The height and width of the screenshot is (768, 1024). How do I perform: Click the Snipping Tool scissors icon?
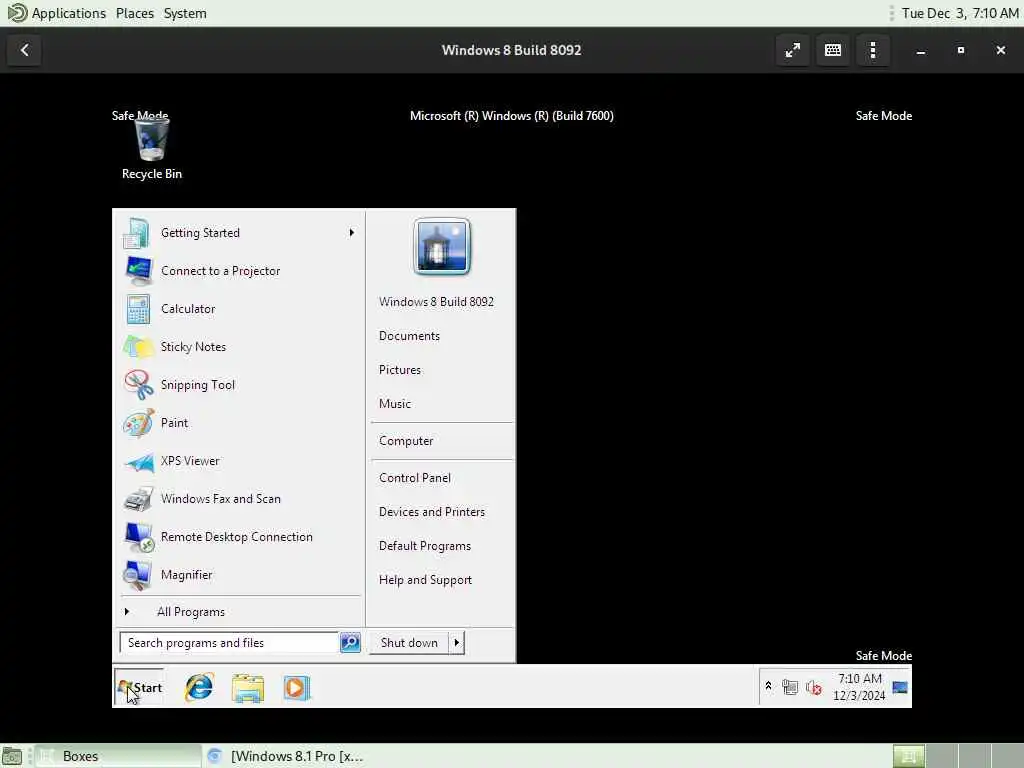(138, 385)
